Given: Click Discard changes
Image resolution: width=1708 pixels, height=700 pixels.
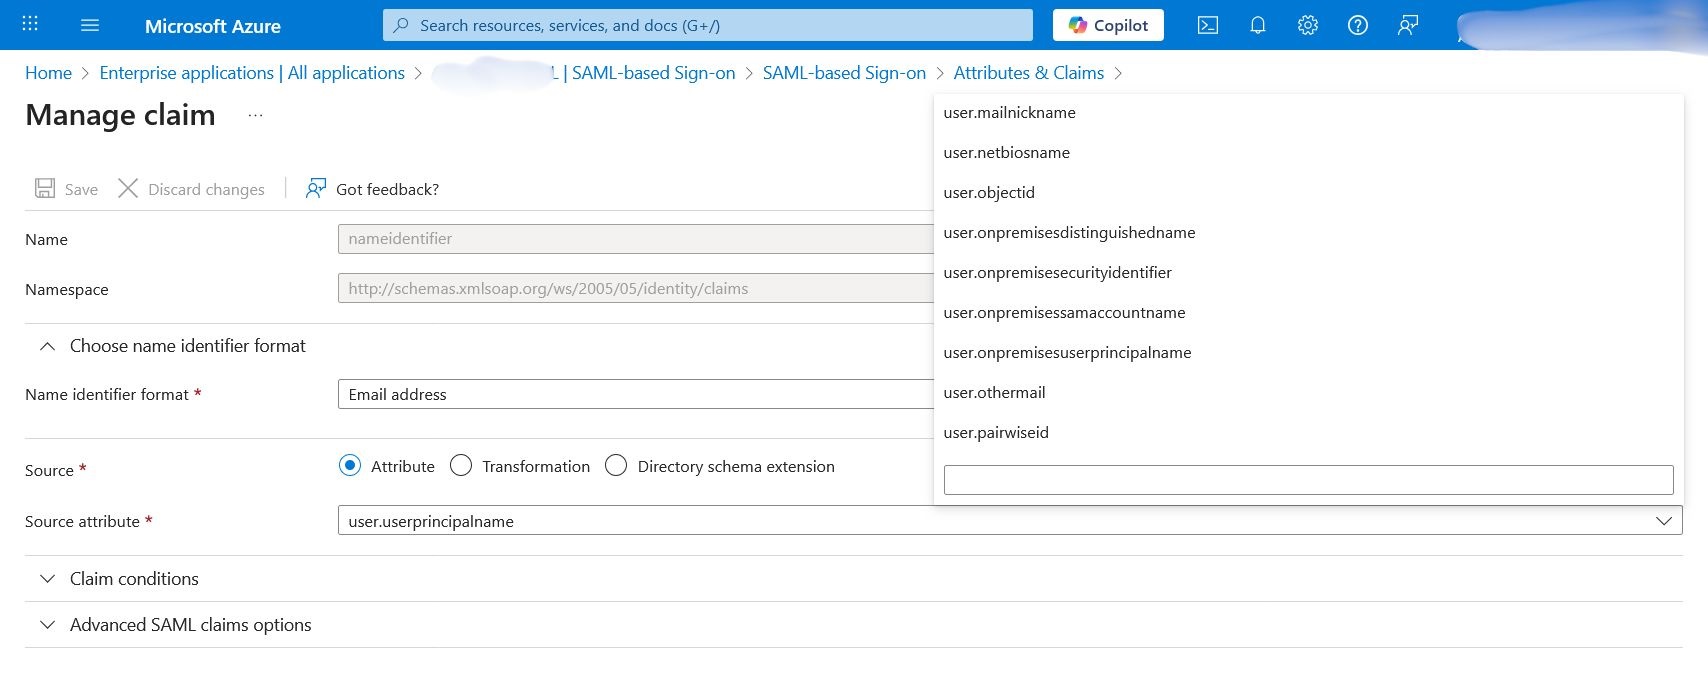Looking at the screenshot, I should [x=192, y=189].
